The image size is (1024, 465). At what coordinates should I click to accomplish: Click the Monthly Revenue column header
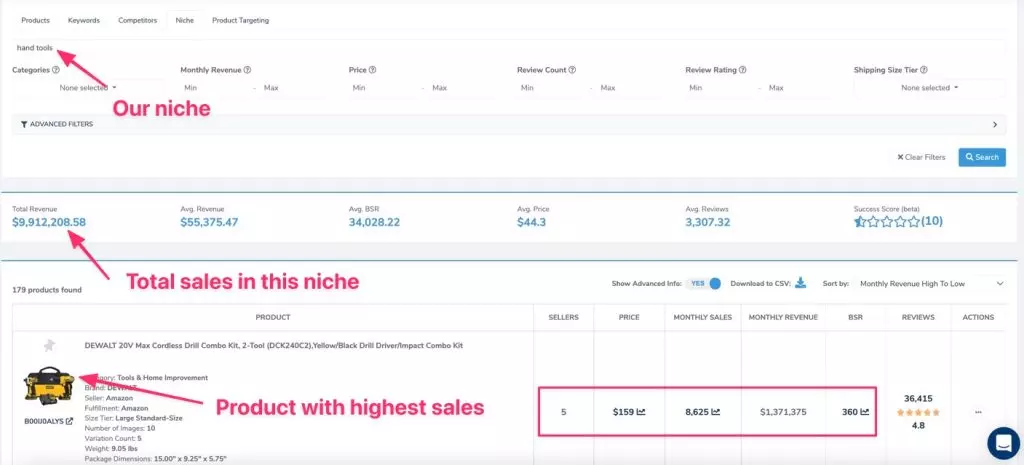(x=783, y=317)
